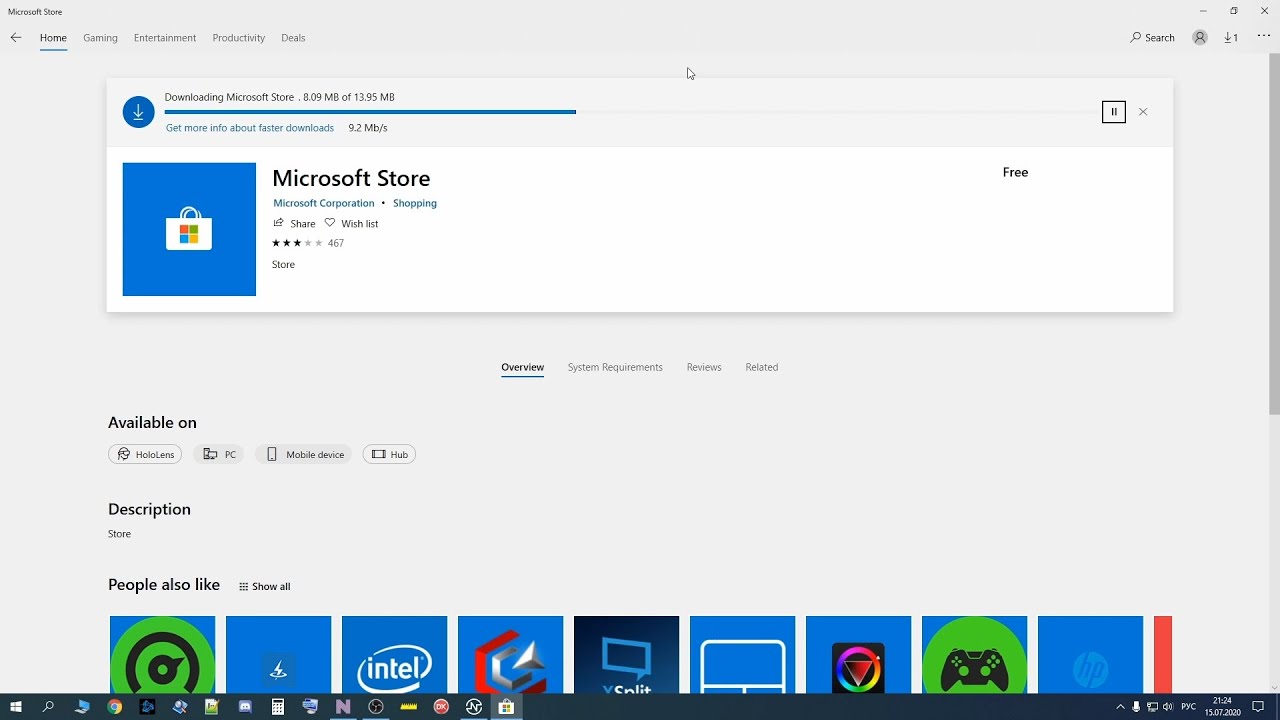Screen dimensions: 1280x720
Task: Open the XSplit app tile
Action: [626, 654]
